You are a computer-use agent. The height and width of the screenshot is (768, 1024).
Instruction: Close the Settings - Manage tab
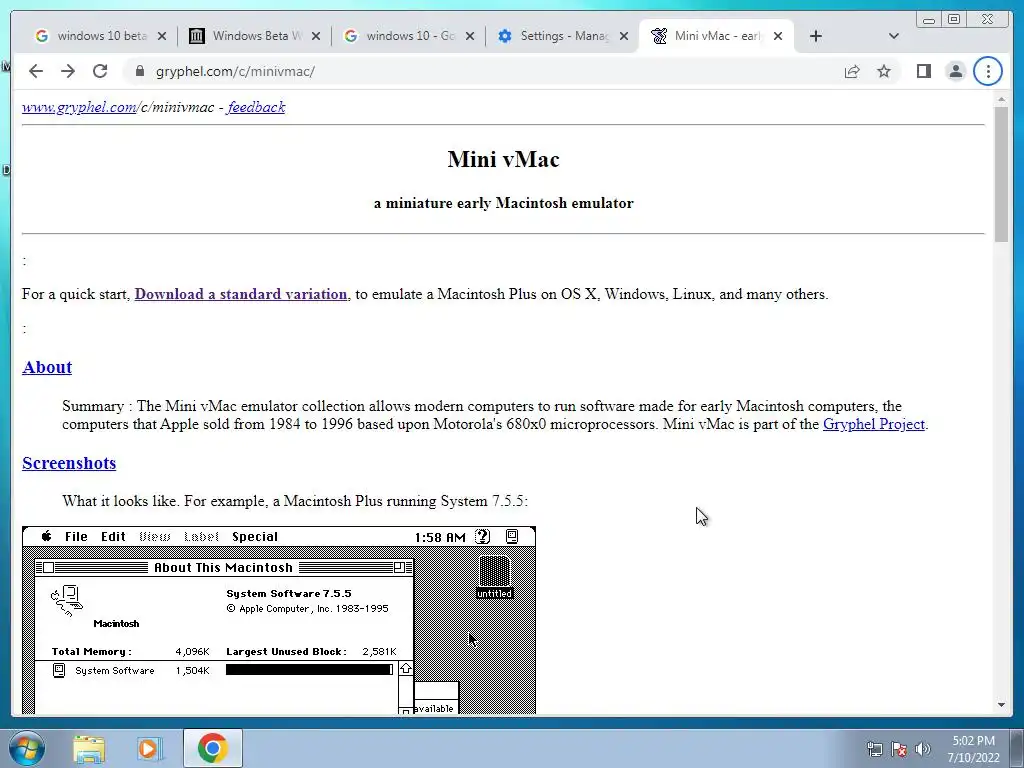[624, 37]
